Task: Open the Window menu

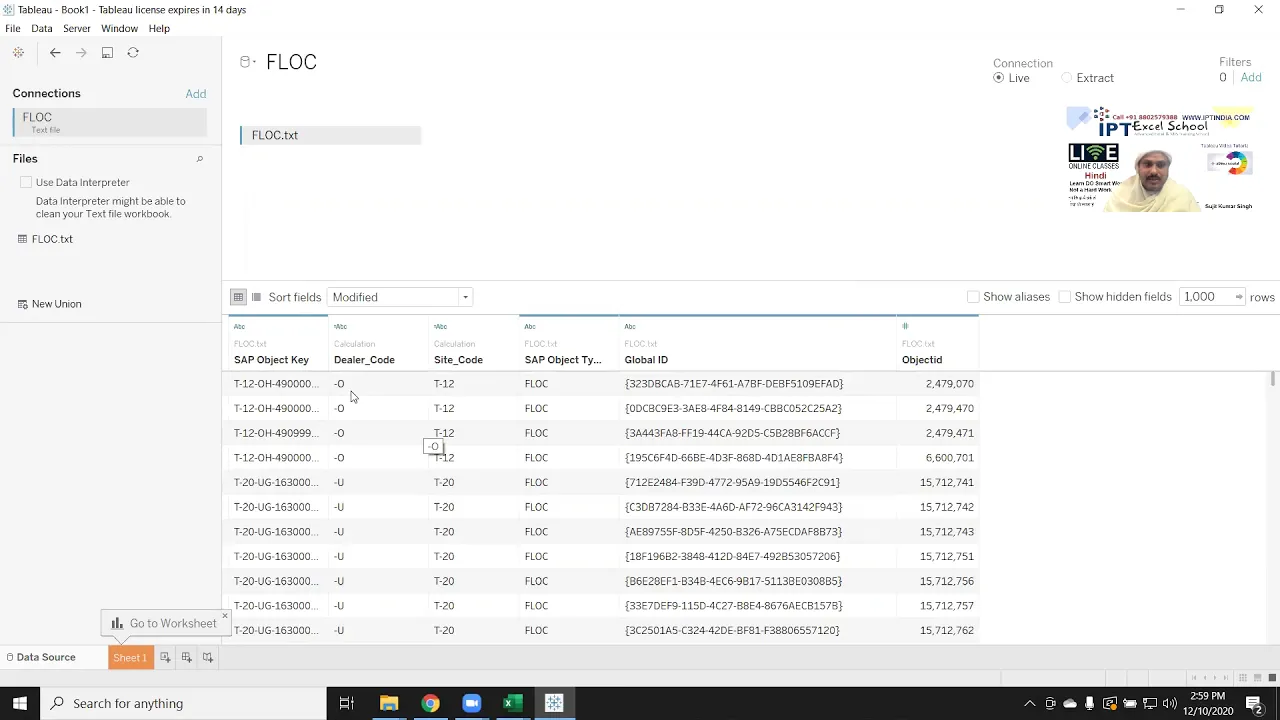Action: point(119,29)
